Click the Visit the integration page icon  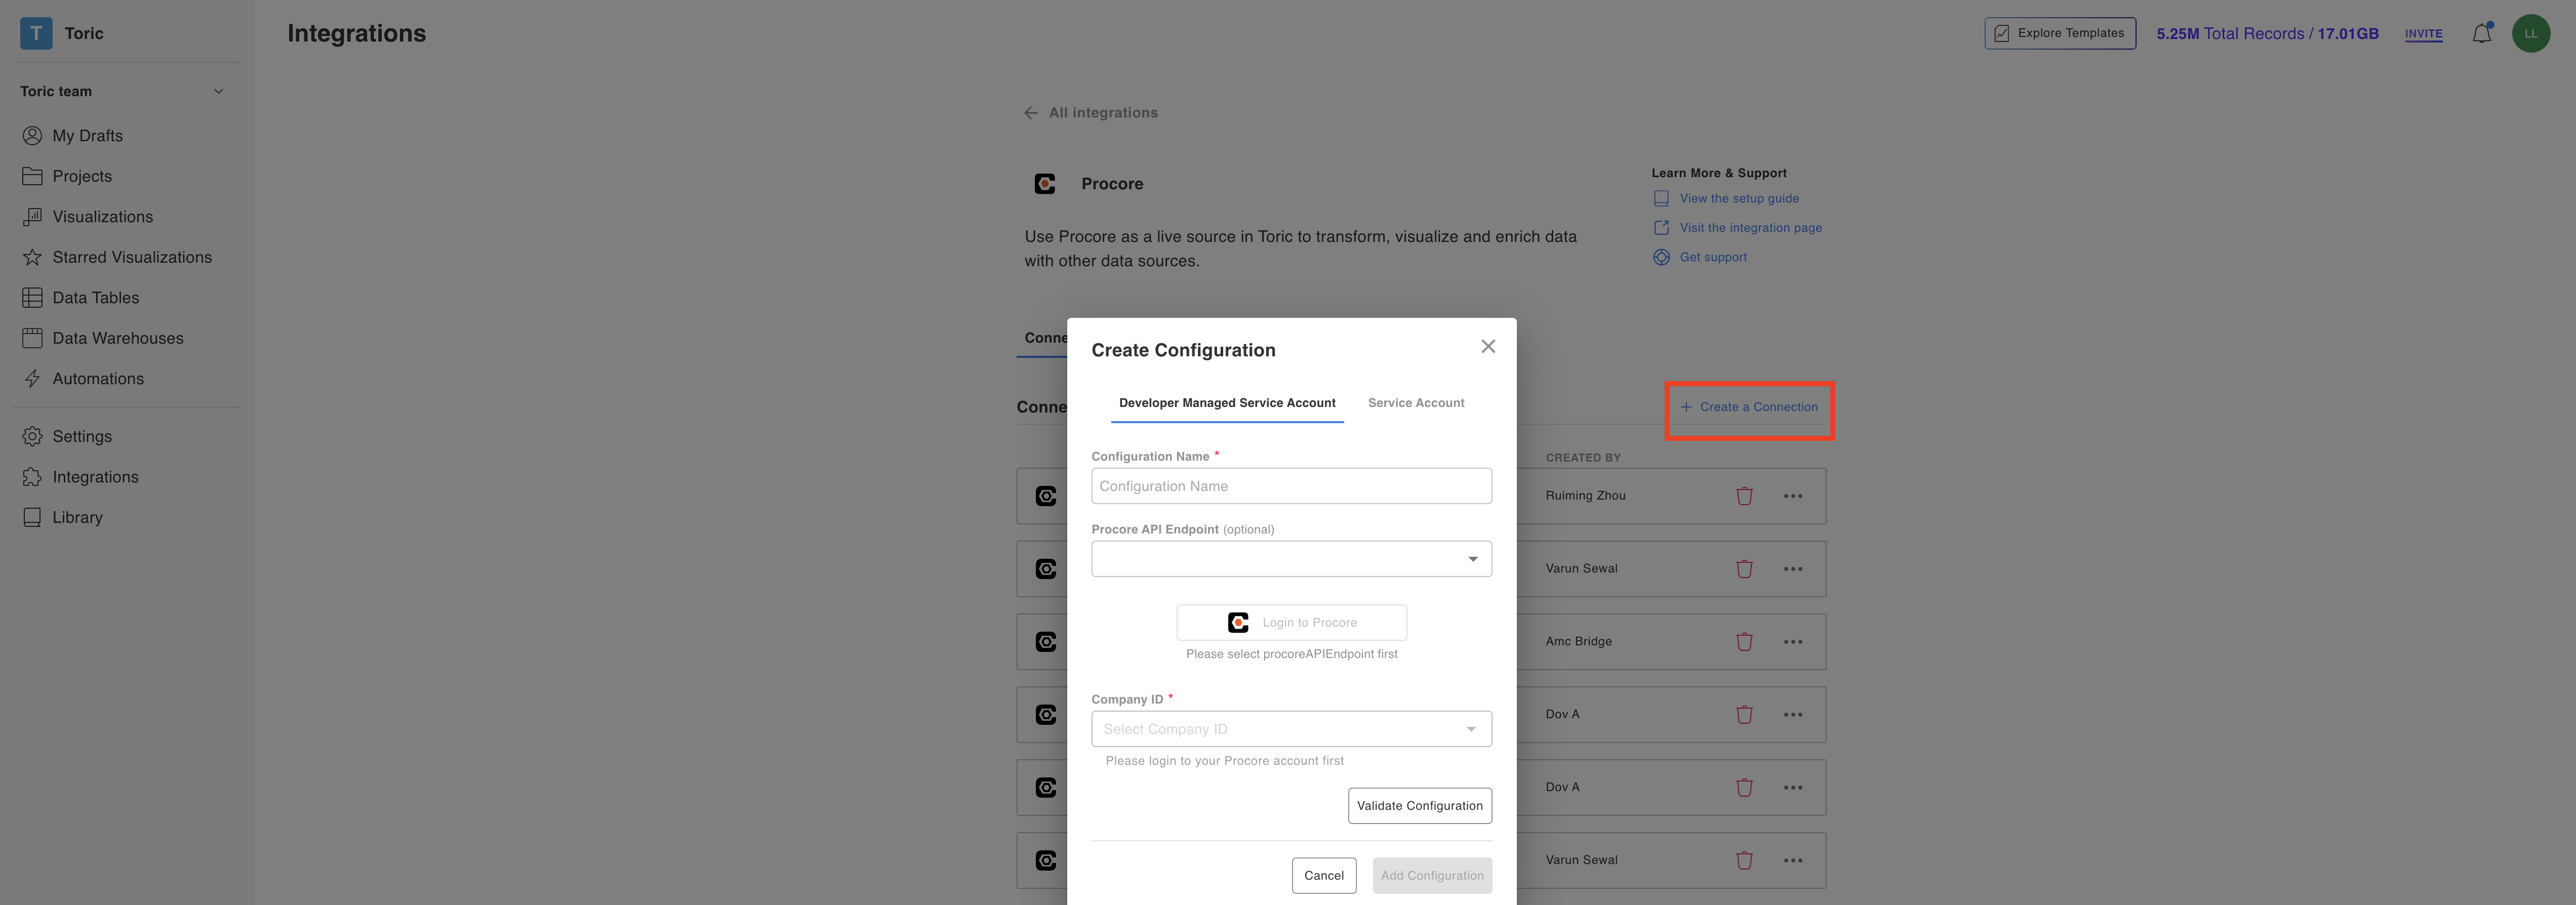tap(1661, 228)
